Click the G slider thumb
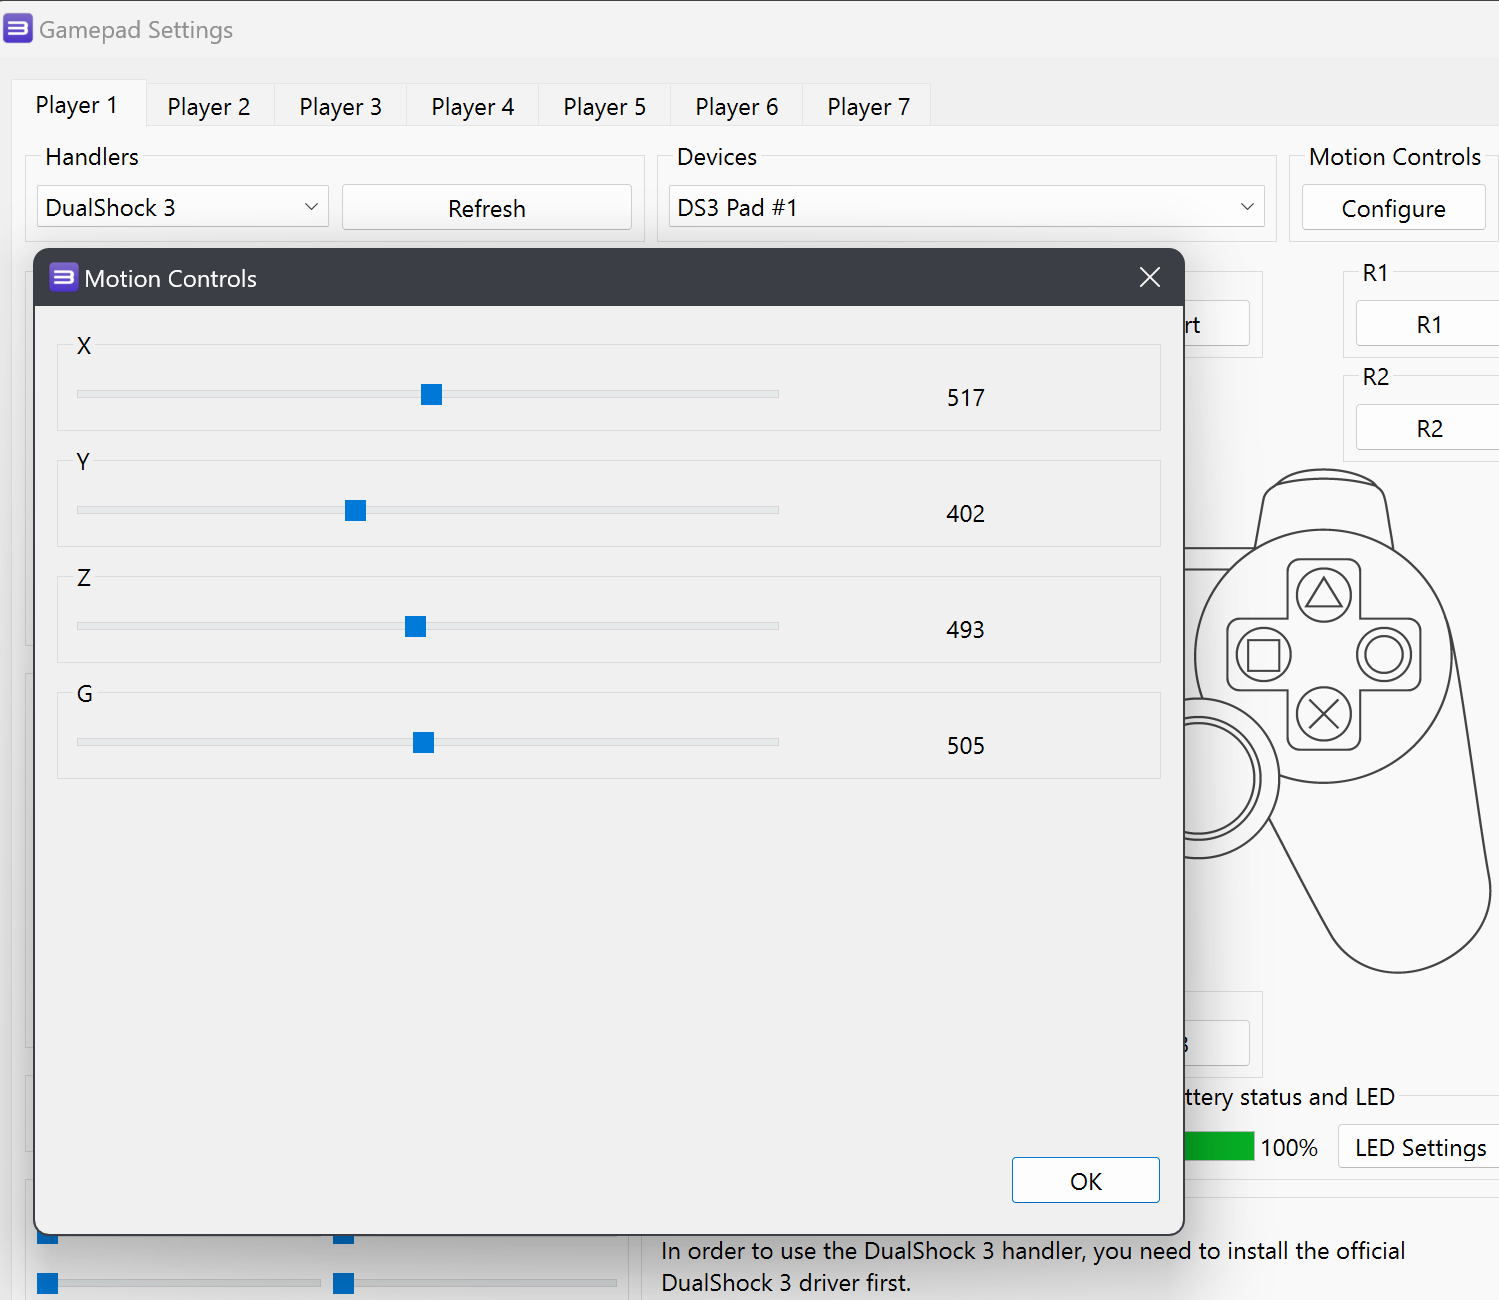 [423, 742]
